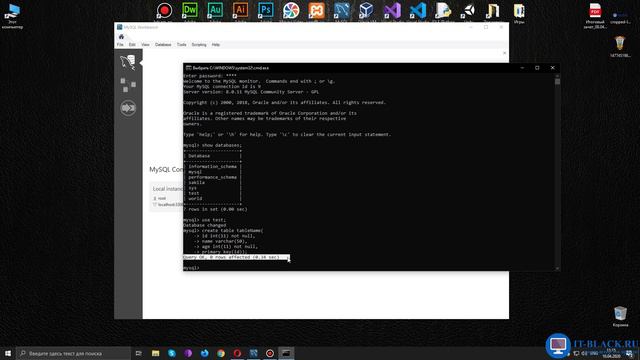Open the Edit menu in MySQL Workbench
640x360 pixels.
coord(132,44)
